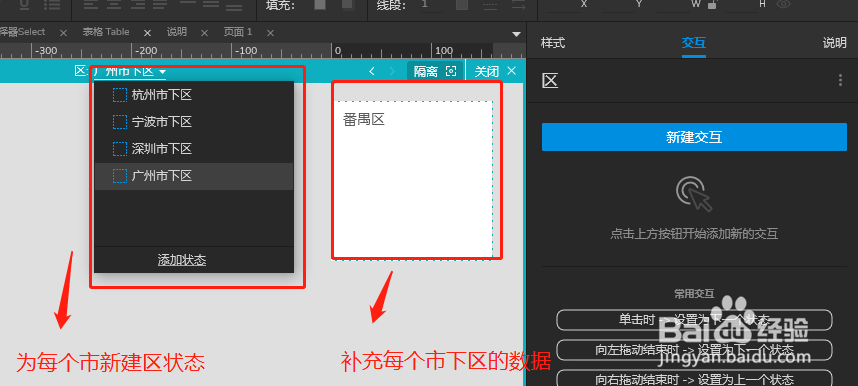The height and width of the screenshot is (386, 858).
Task: Close the 表格 Table page tab
Action: click(x=147, y=33)
